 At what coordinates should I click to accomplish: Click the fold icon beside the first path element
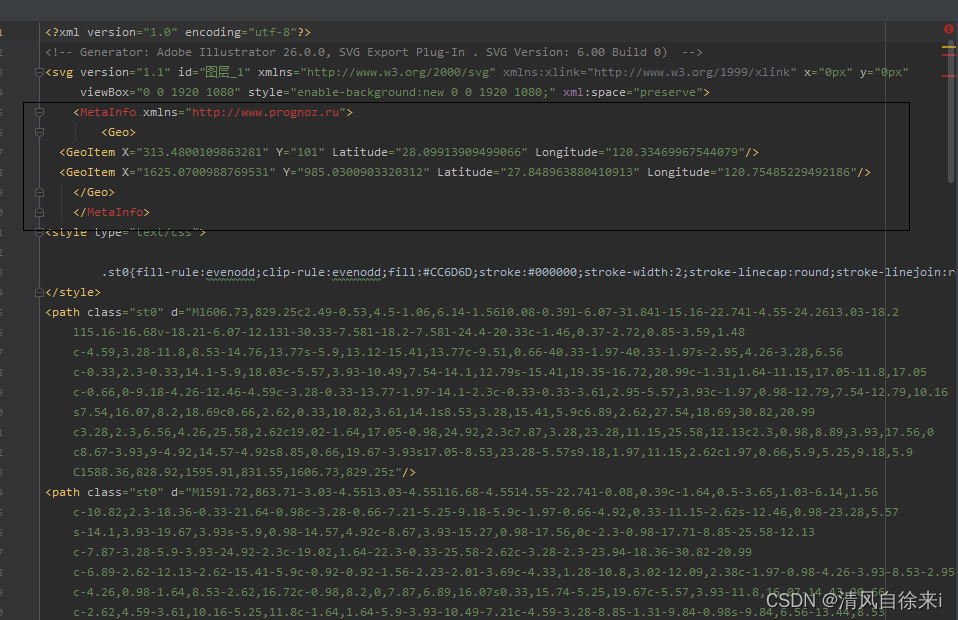[x=39, y=311]
